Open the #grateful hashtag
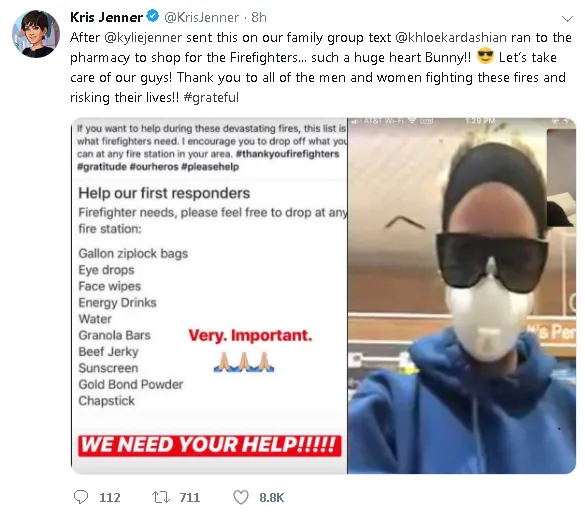Image resolution: width=585 pixels, height=514 pixels. pyautogui.click(x=211, y=98)
